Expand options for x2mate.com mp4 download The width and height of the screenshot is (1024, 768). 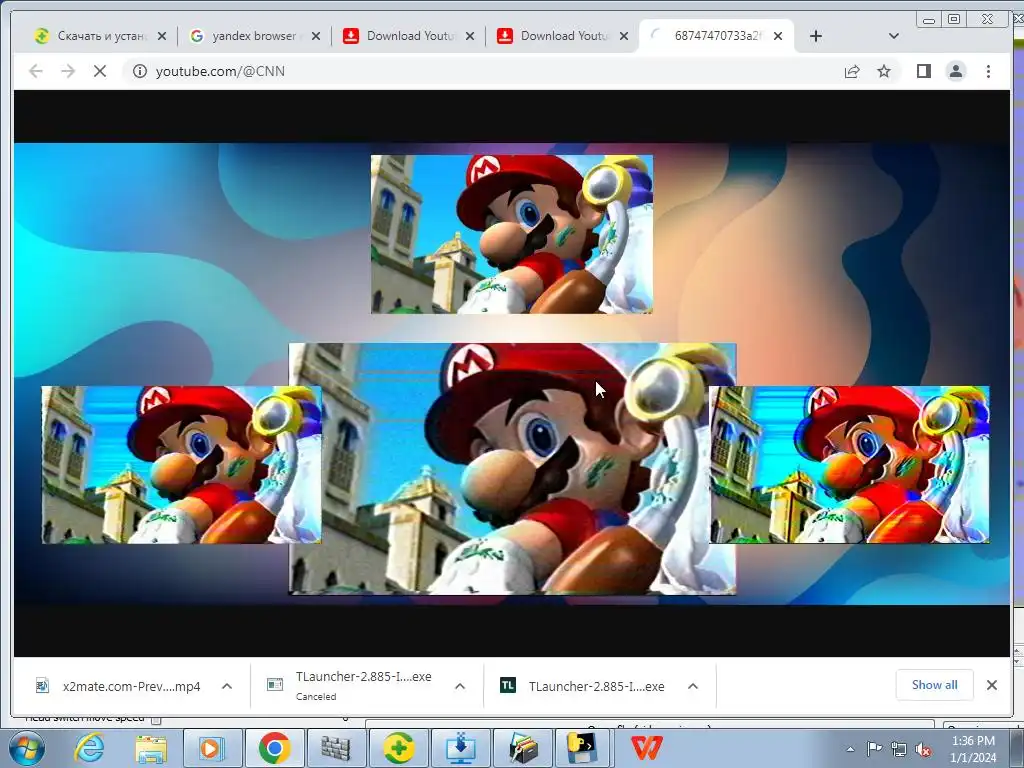coord(227,686)
